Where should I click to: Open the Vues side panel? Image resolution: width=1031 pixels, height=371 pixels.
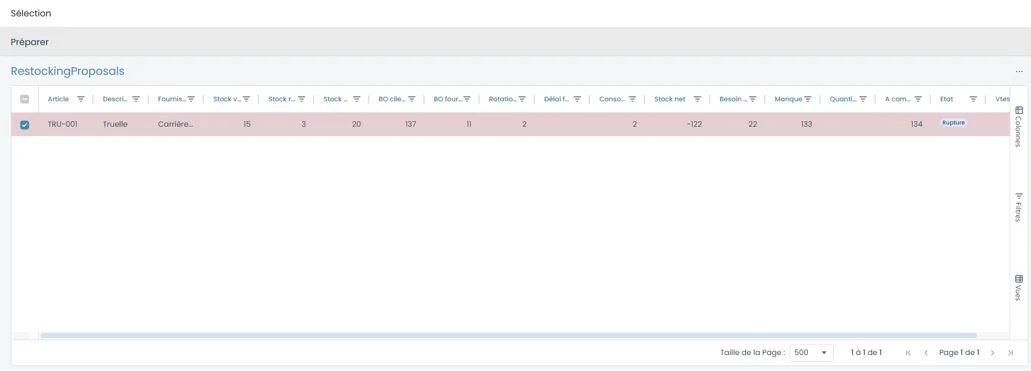pos(1019,287)
